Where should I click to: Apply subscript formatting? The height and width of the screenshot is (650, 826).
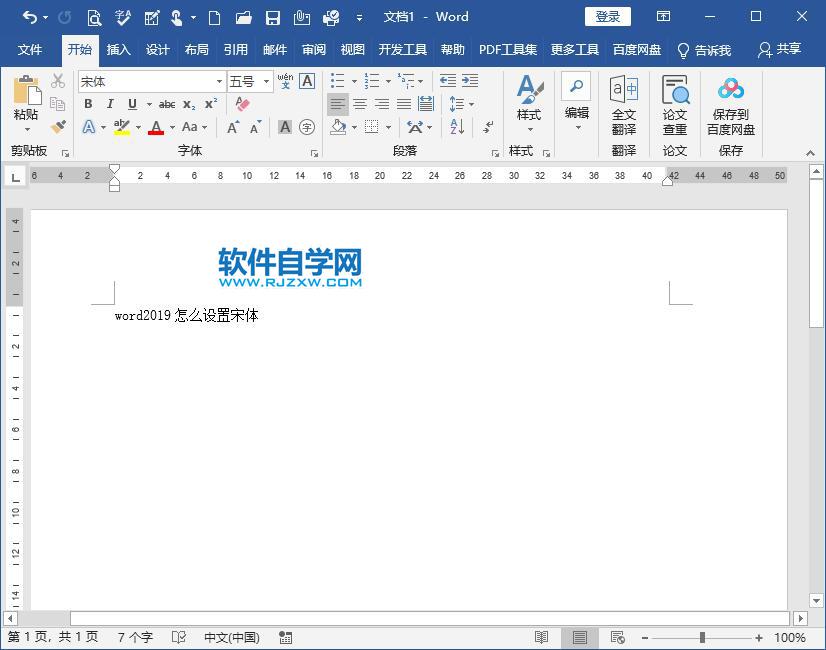(x=189, y=104)
